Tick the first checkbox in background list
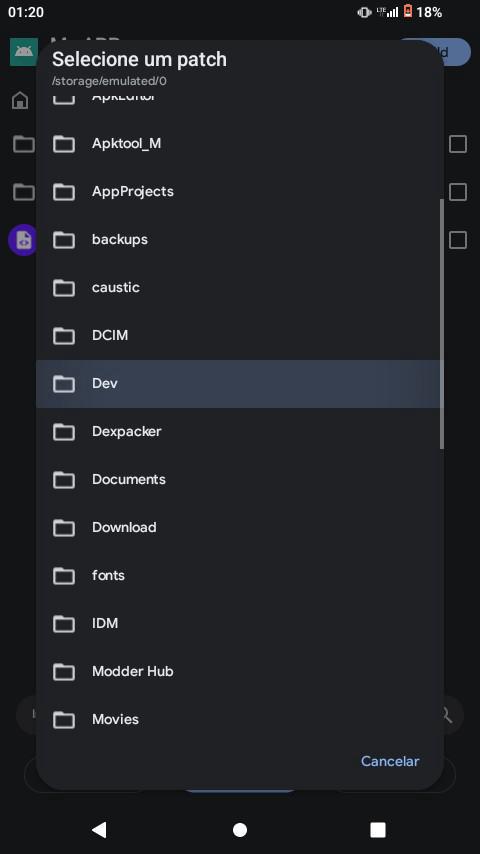This screenshot has height=854, width=480. click(458, 144)
